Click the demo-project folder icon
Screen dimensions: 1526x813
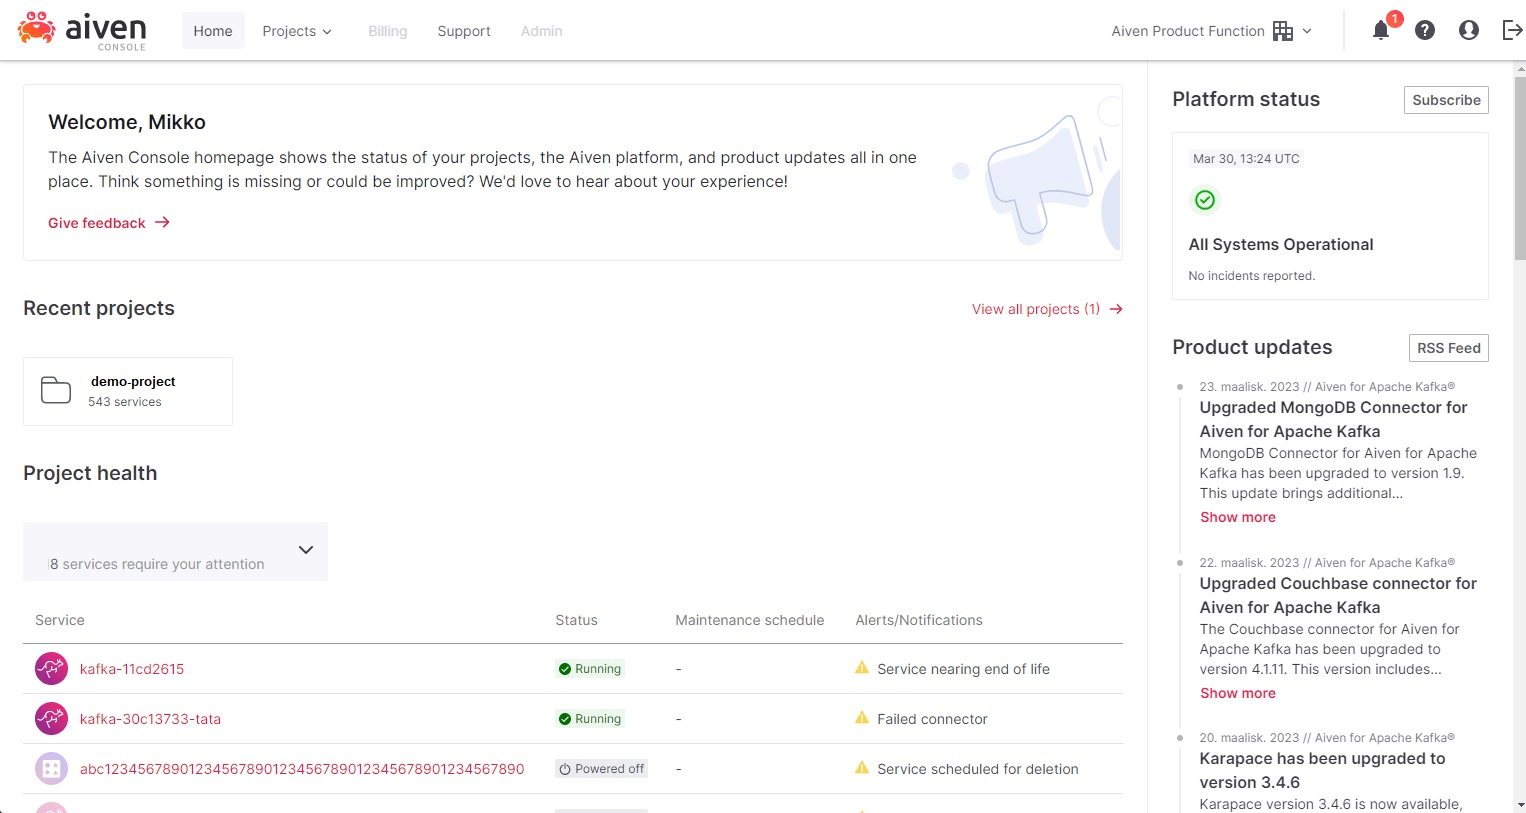[55, 389]
